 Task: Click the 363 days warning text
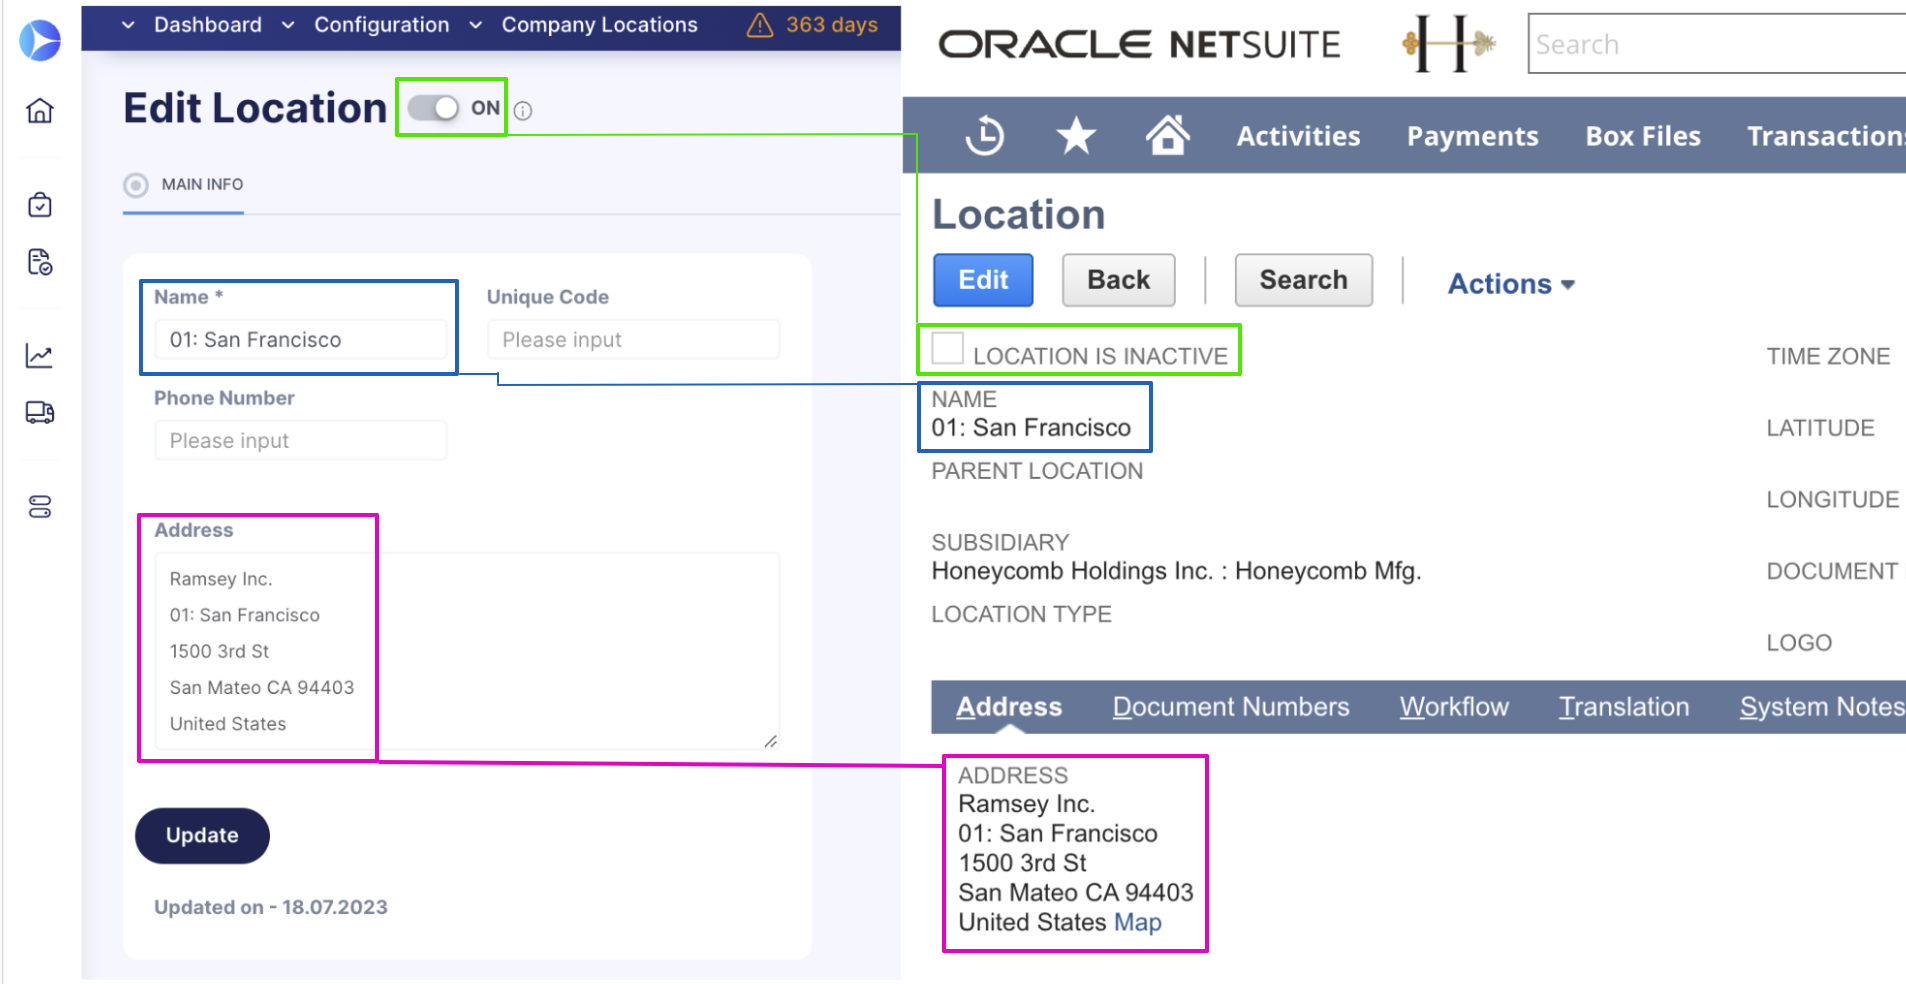[831, 25]
